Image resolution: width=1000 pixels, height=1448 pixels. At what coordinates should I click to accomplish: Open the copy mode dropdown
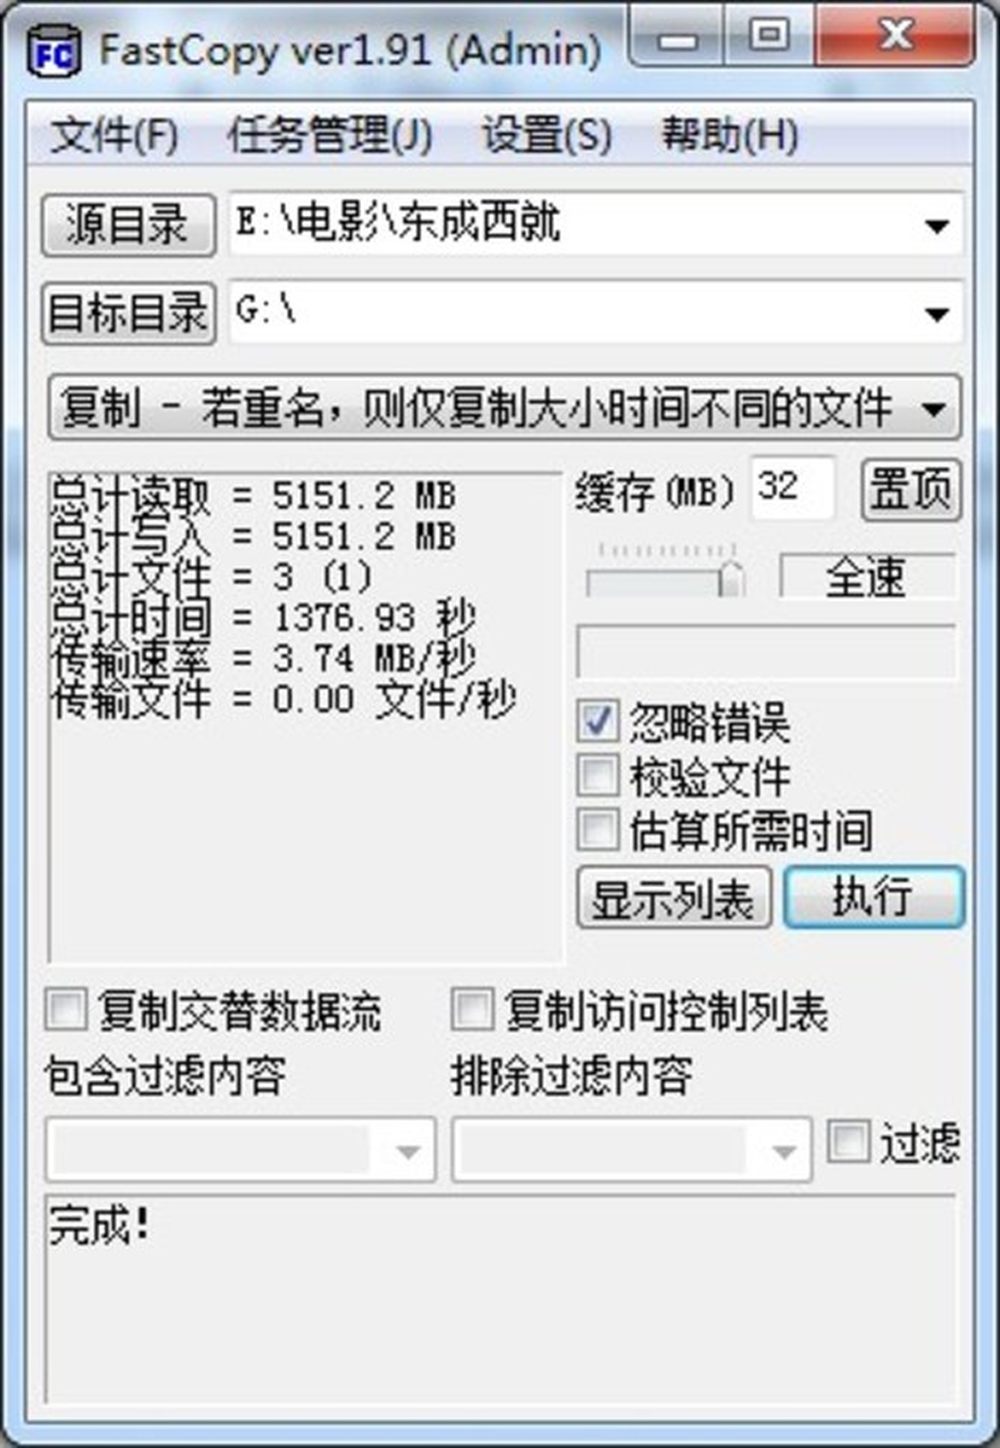point(505,408)
